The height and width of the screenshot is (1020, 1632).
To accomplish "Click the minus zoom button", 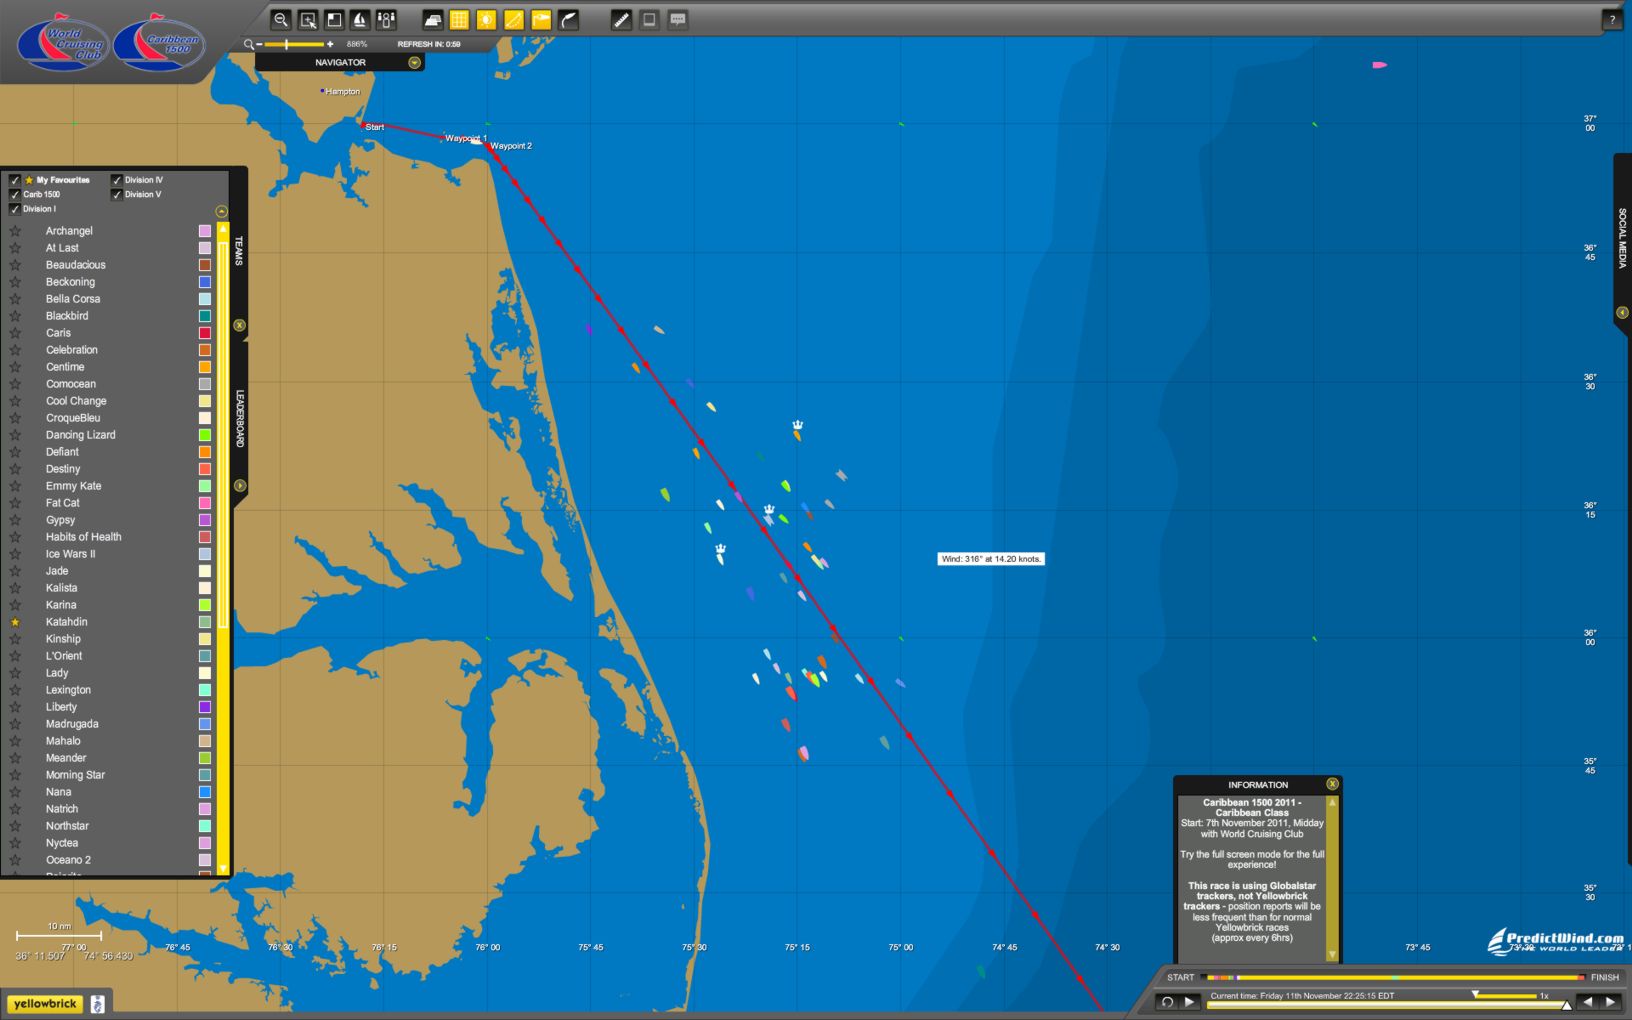I will 259,44.
